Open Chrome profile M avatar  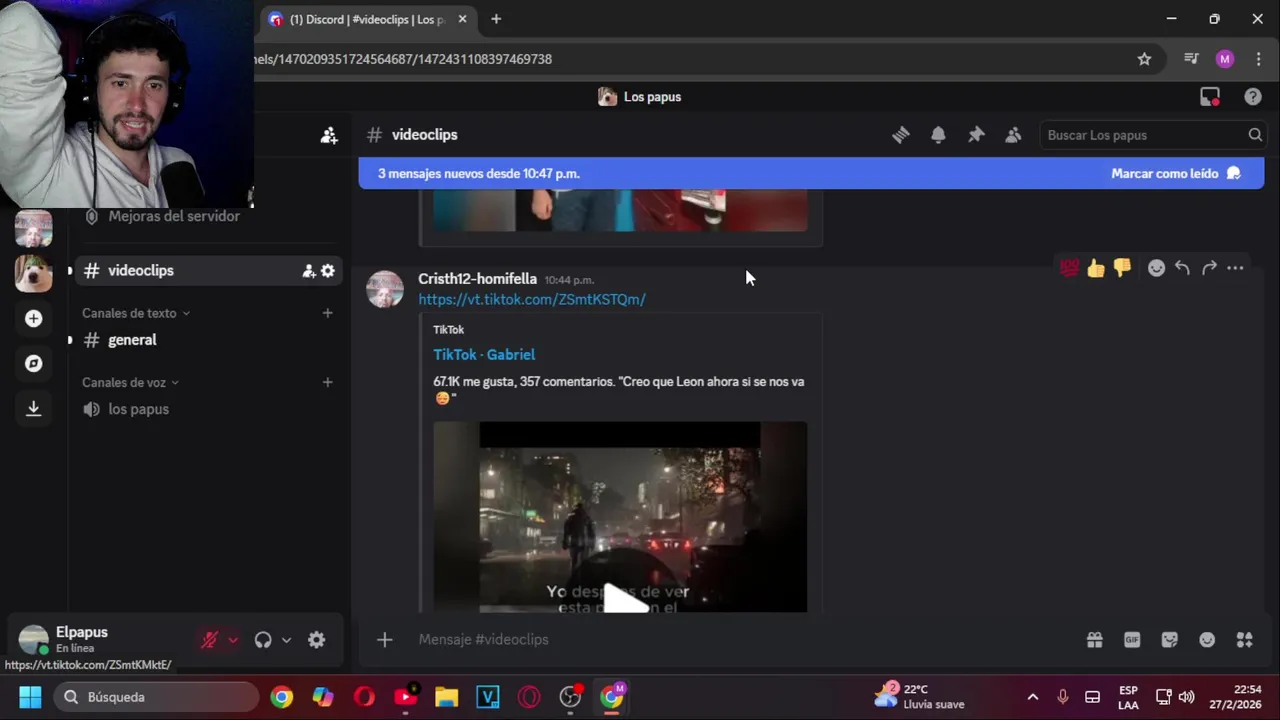[x=1225, y=59]
